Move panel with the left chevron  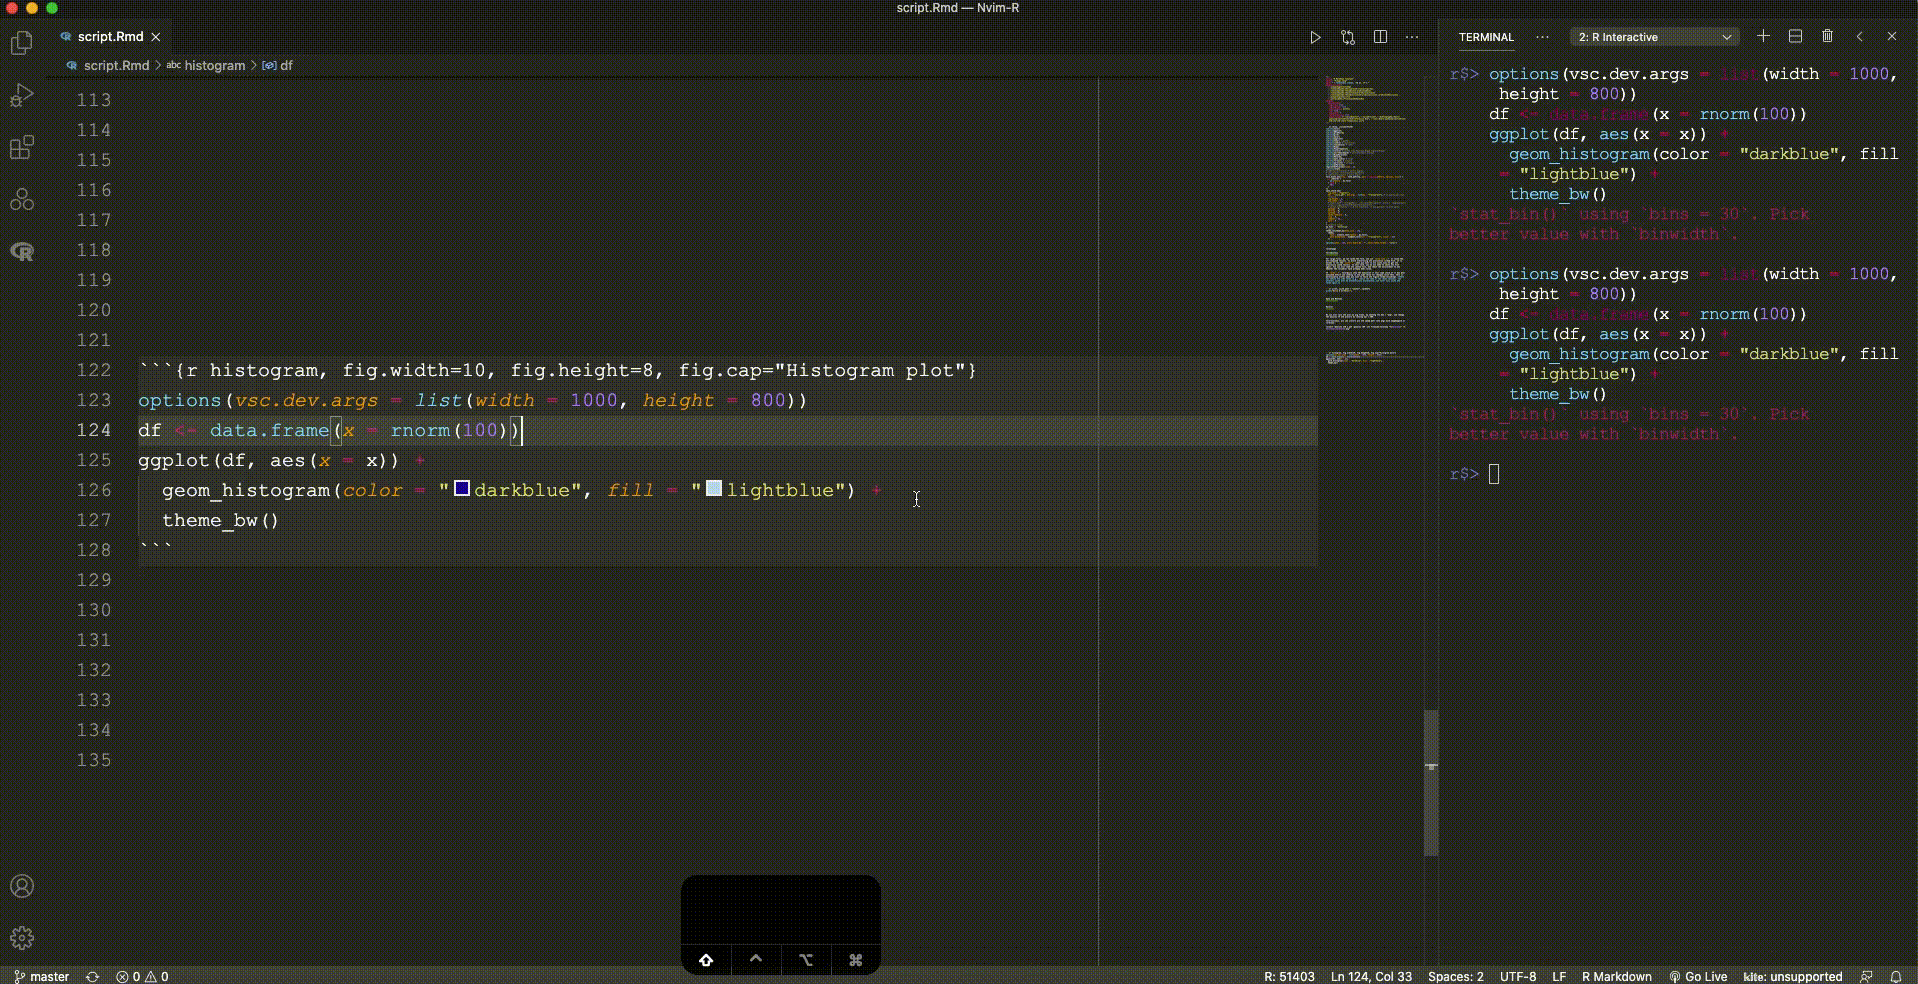pyautogui.click(x=1859, y=36)
